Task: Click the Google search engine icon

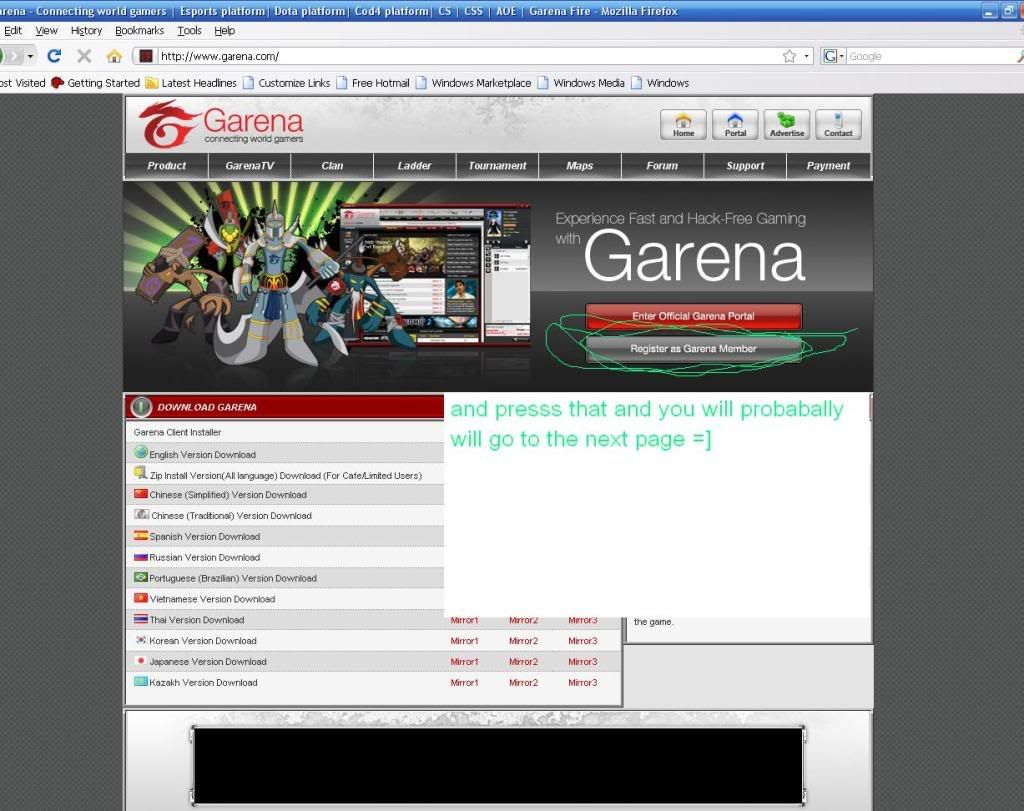Action: point(830,56)
